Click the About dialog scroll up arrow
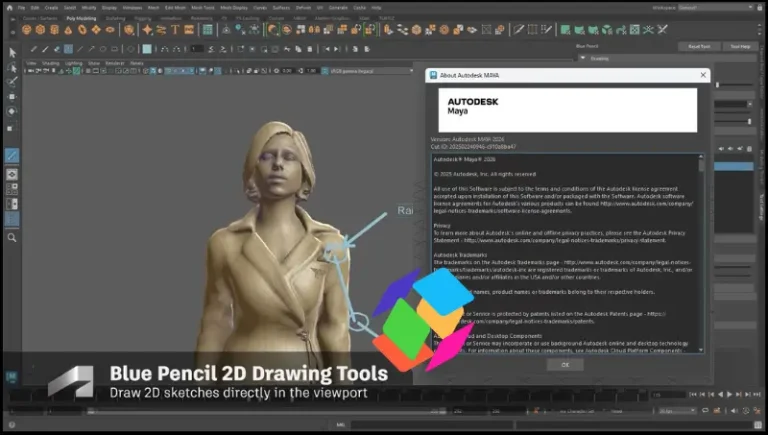Screen dimensions: 768x435 click(x=701, y=157)
